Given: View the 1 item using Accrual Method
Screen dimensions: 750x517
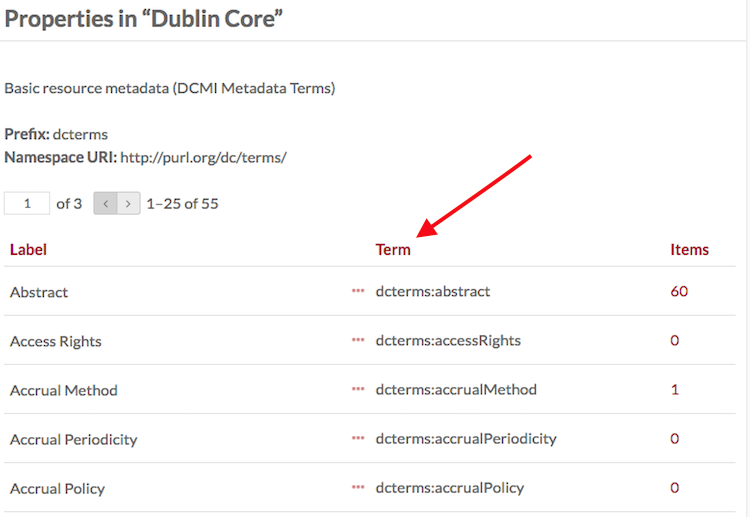Looking at the screenshot, I should [674, 389].
